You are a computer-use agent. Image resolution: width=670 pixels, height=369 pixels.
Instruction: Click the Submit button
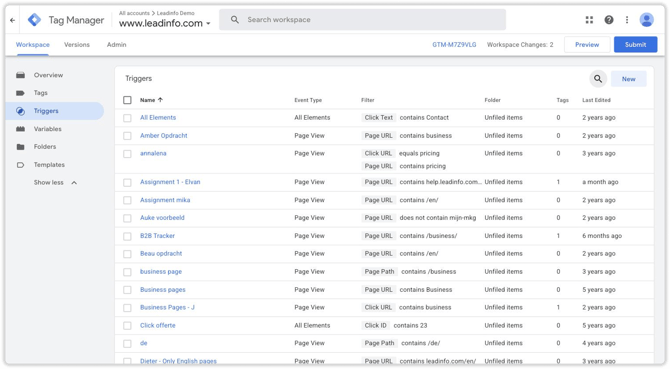635,44
